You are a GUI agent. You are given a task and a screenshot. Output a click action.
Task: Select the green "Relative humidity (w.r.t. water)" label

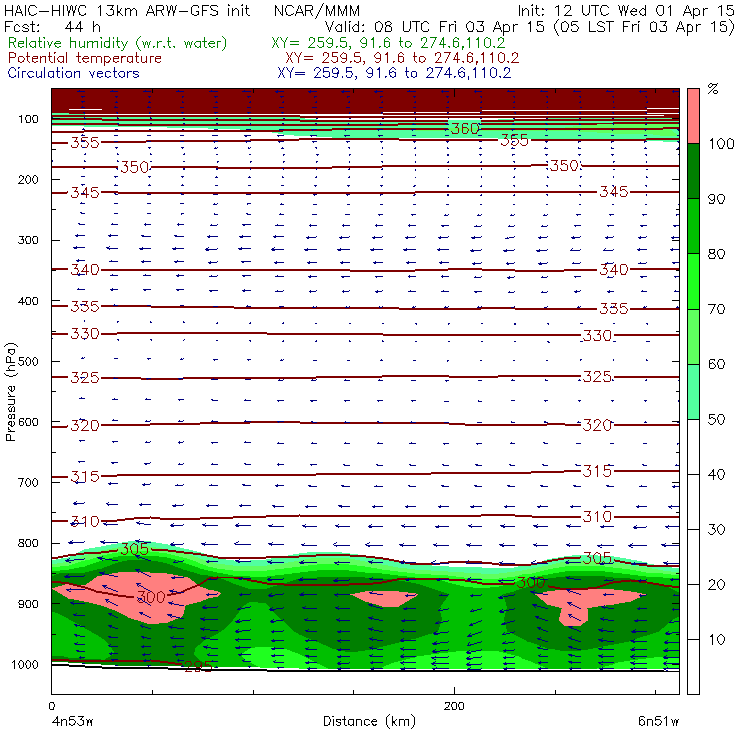(118, 43)
